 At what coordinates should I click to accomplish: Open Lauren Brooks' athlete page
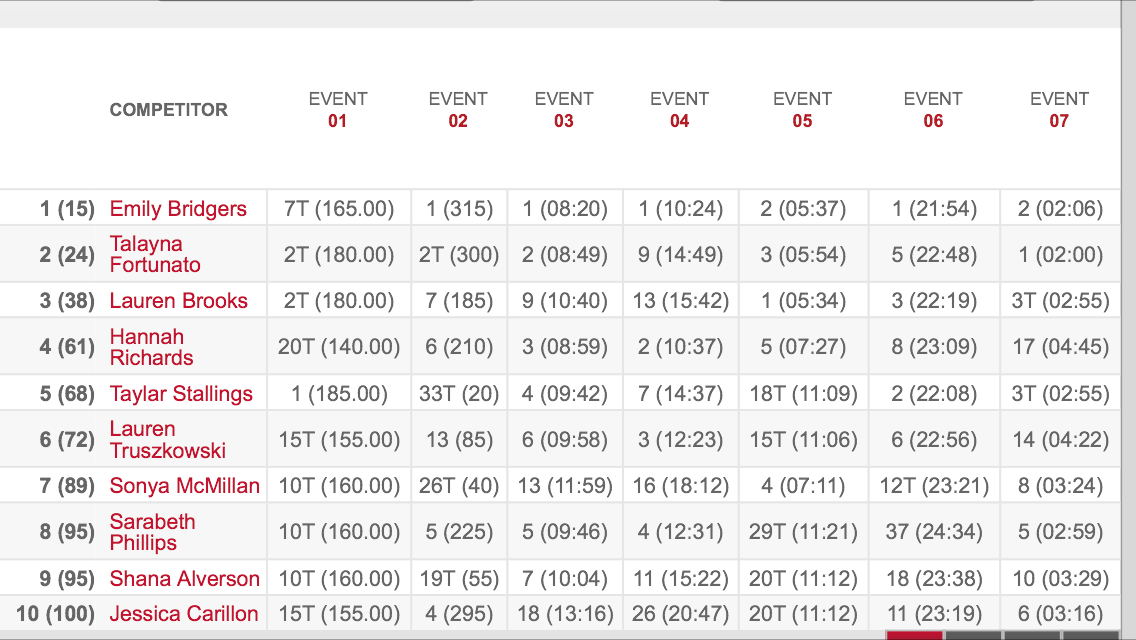[178, 301]
